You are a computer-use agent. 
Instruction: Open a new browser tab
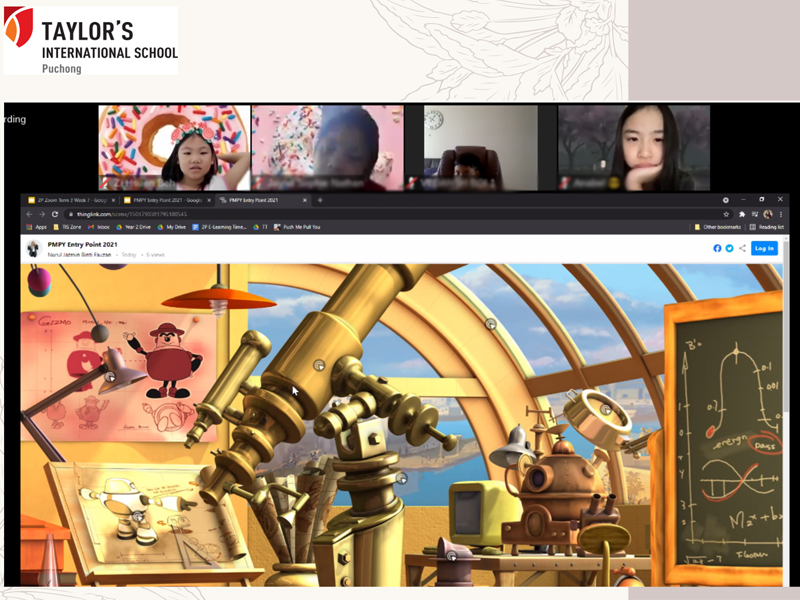coord(320,200)
